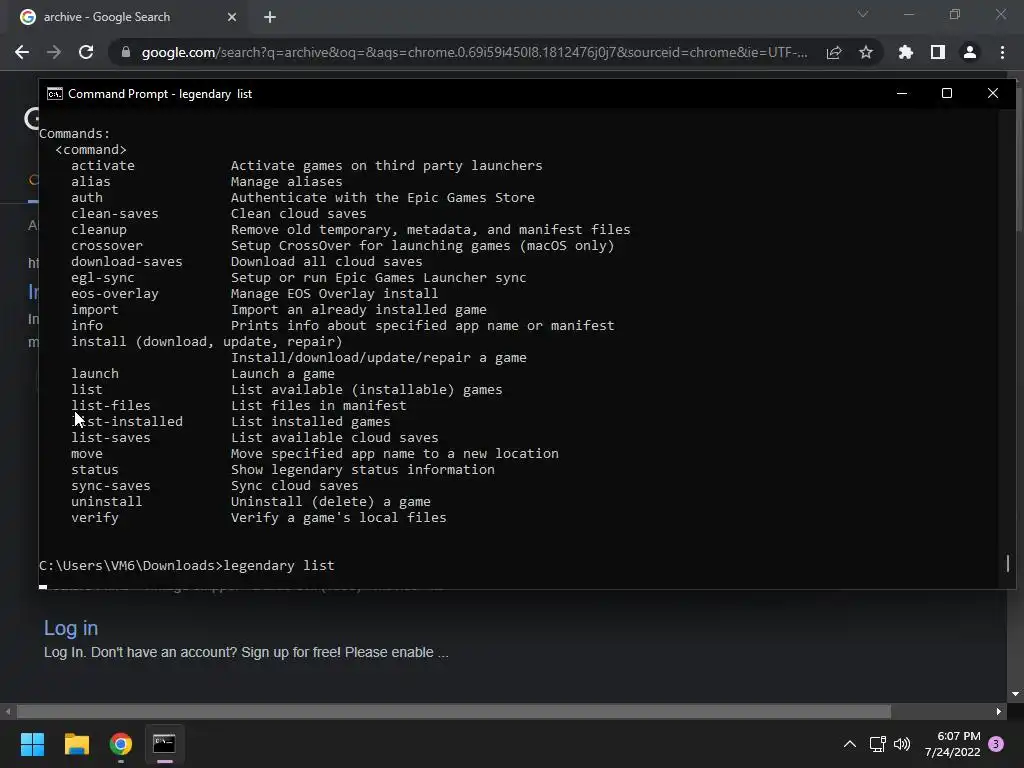Click 'Show legendary status information' text
The width and height of the screenshot is (1024, 768).
point(362,470)
